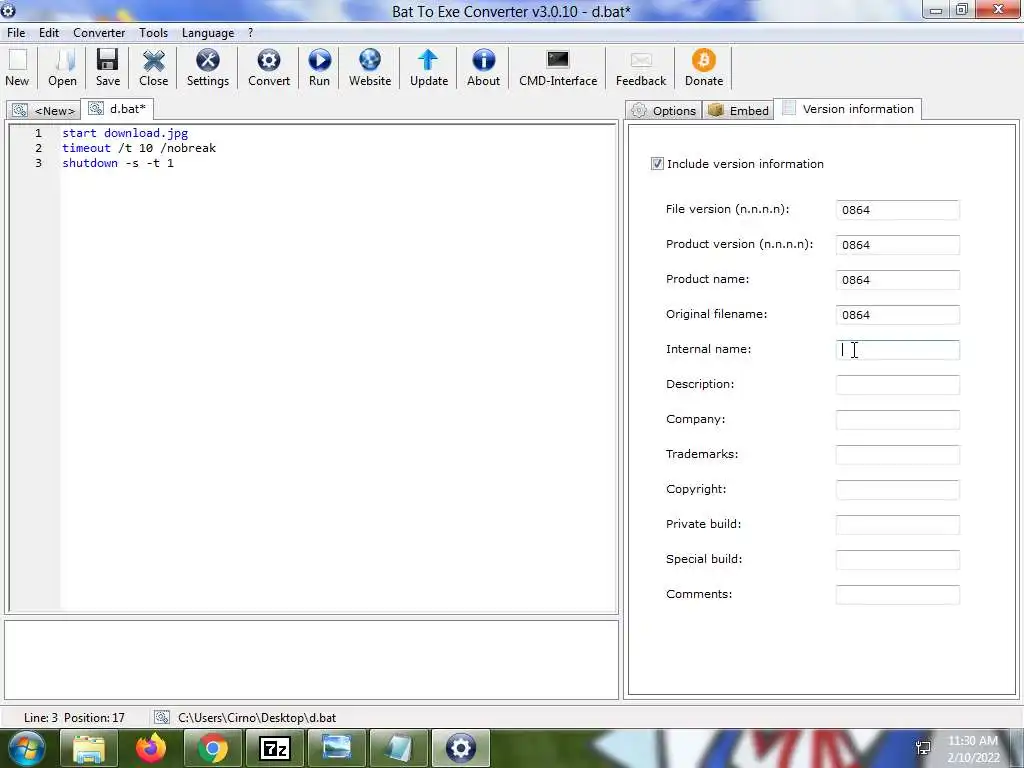This screenshot has width=1024, height=768.
Task: Click the Trademarks input field
Action: 897,455
